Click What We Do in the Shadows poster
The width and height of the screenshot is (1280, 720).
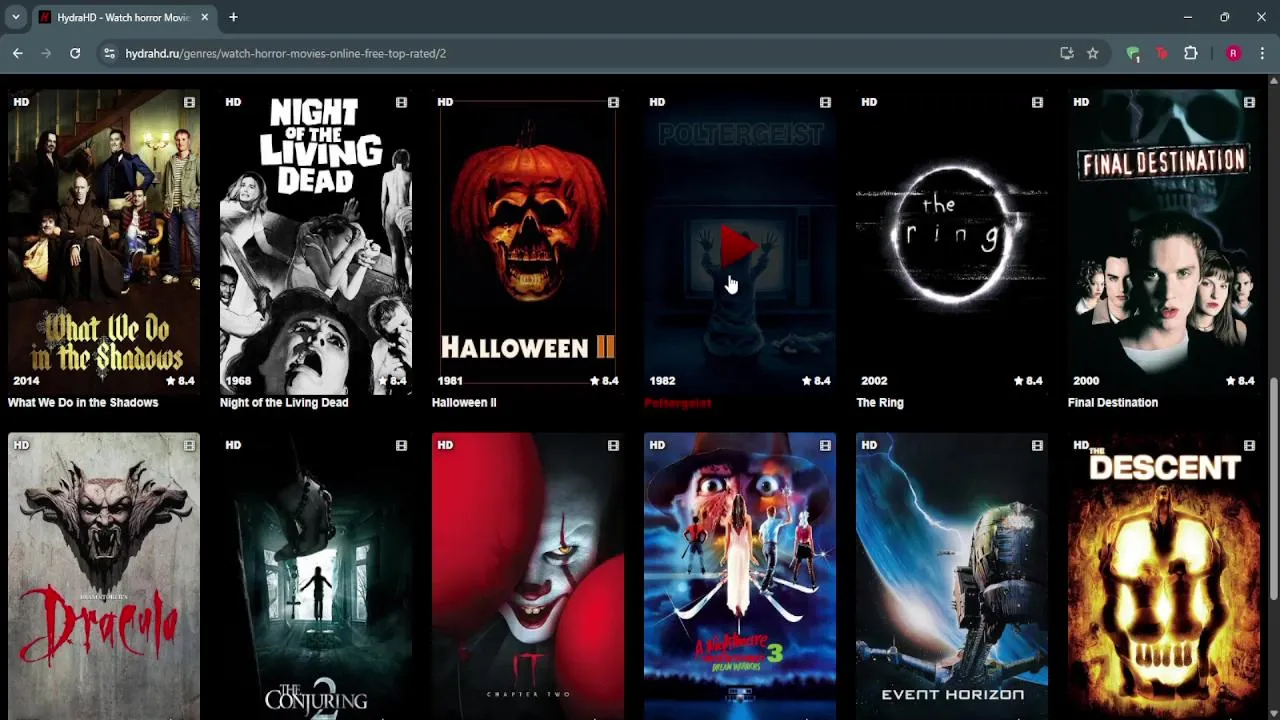pyautogui.click(x=104, y=242)
